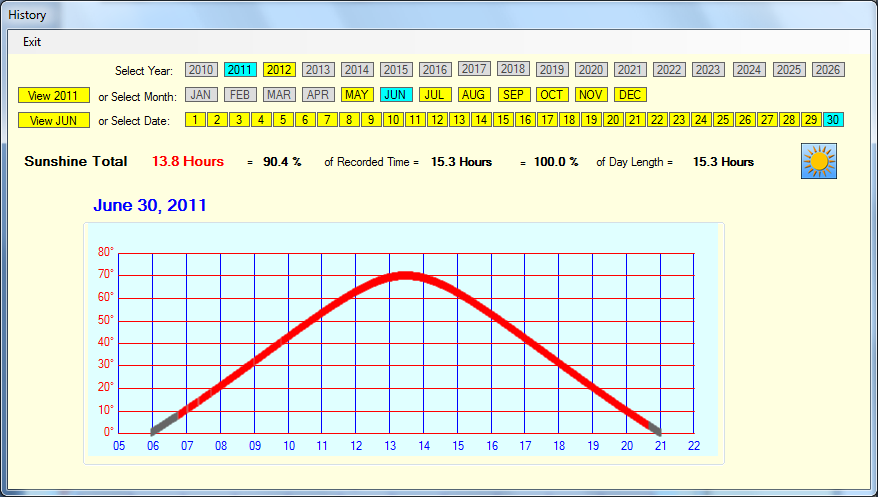
Task: Choose year 2014
Action: pyautogui.click(x=357, y=69)
